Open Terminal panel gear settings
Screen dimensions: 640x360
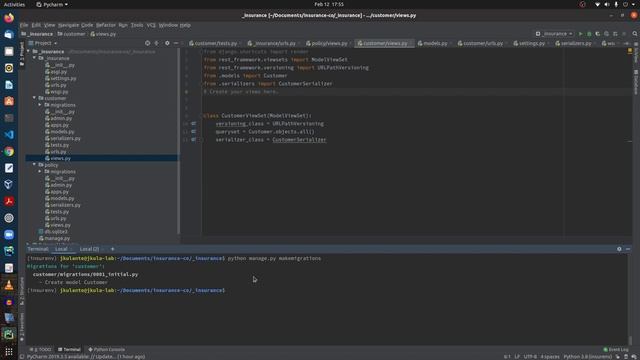tap(619, 249)
